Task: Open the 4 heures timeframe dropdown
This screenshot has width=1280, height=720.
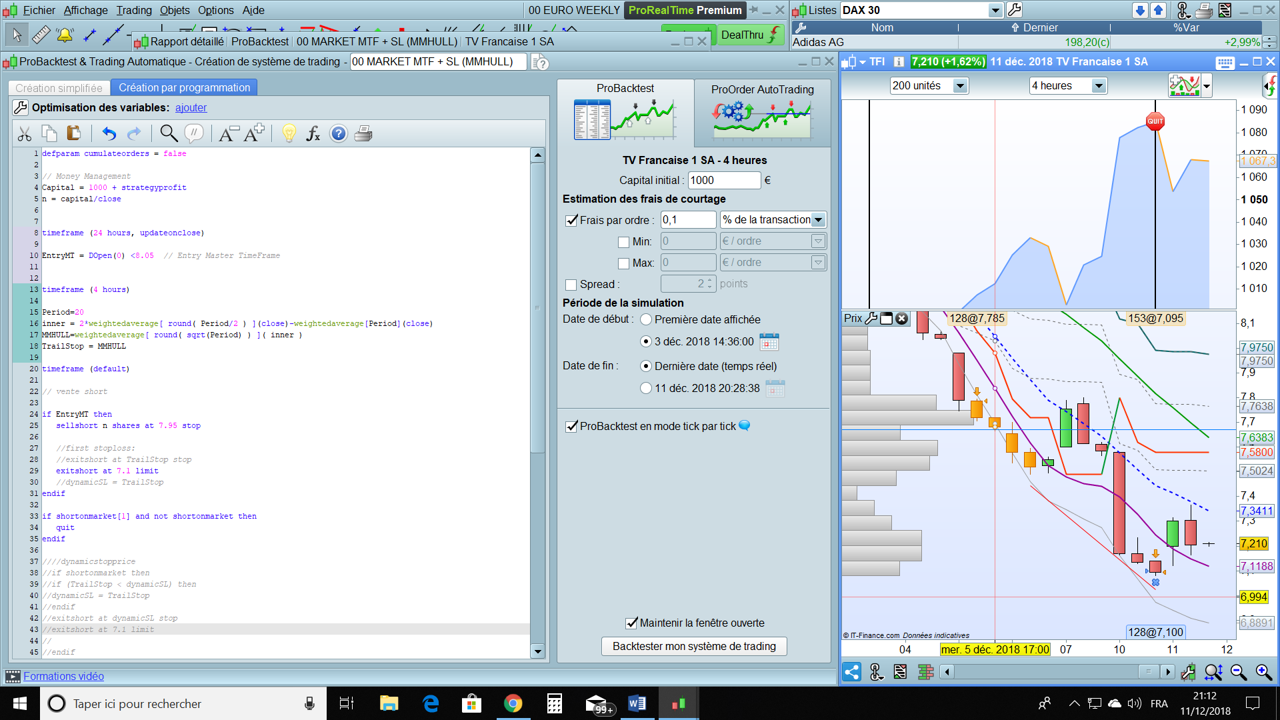Action: click(x=1098, y=86)
